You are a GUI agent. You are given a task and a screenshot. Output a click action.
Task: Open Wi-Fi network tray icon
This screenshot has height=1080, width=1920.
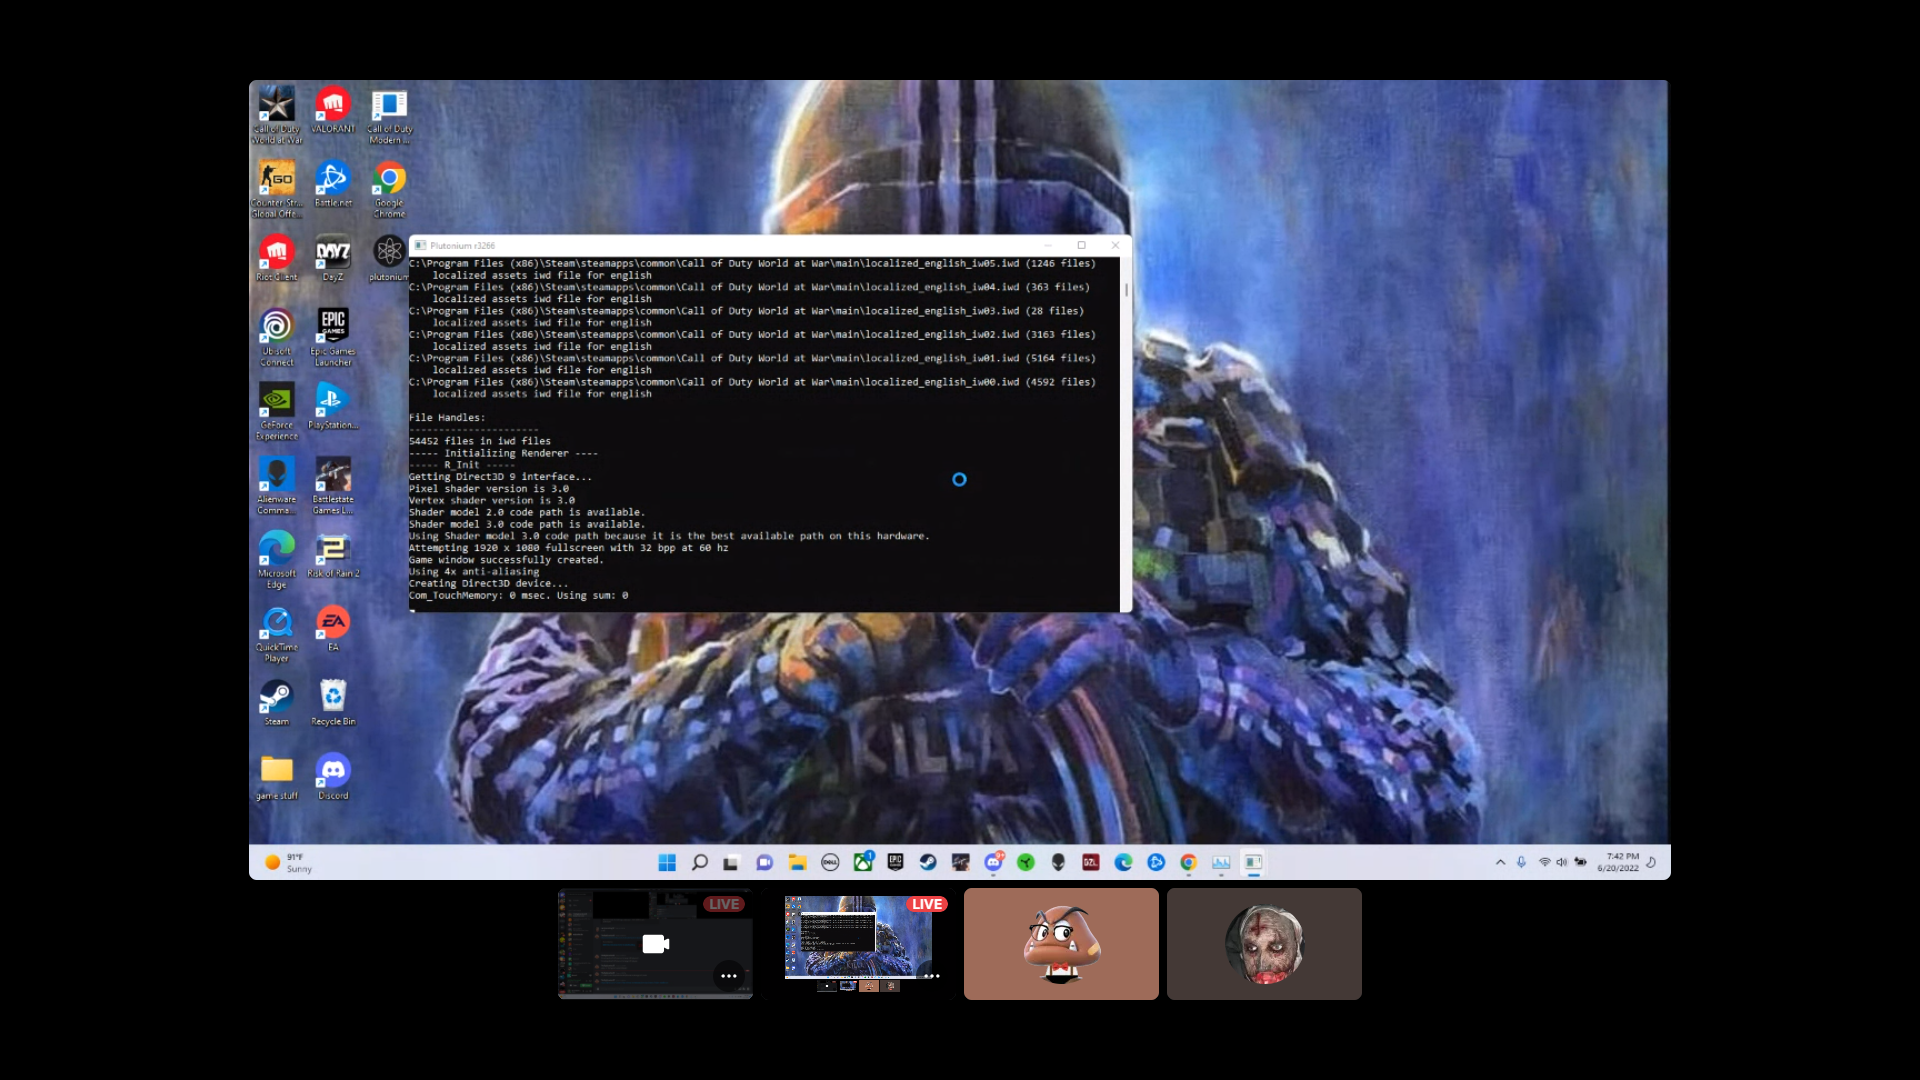1544,862
